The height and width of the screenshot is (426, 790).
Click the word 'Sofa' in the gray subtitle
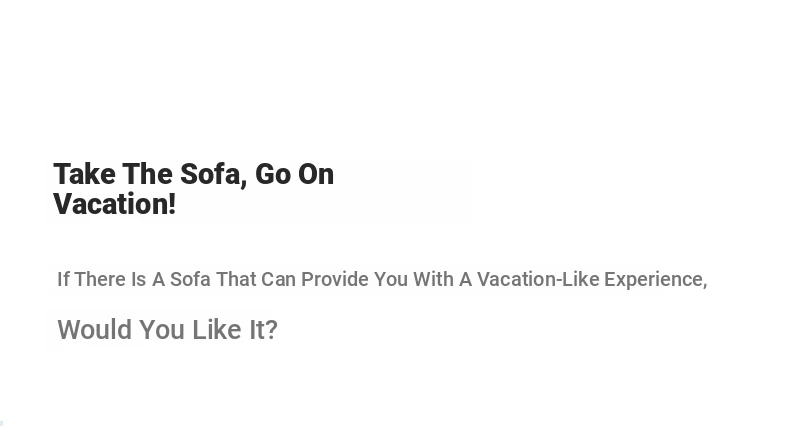(x=190, y=279)
